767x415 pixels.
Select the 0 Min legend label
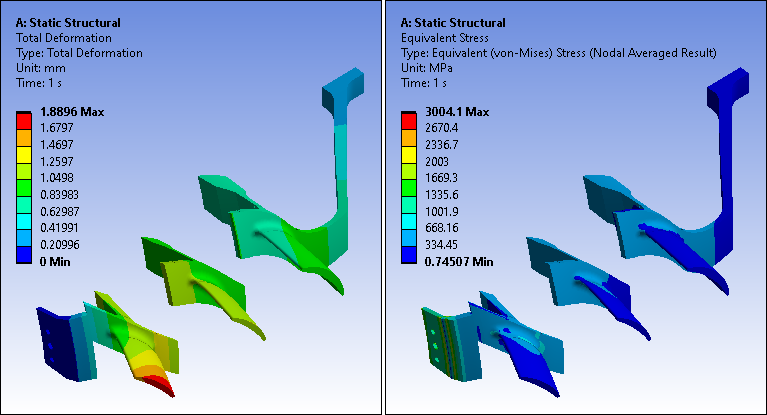(x=55, y=262)
